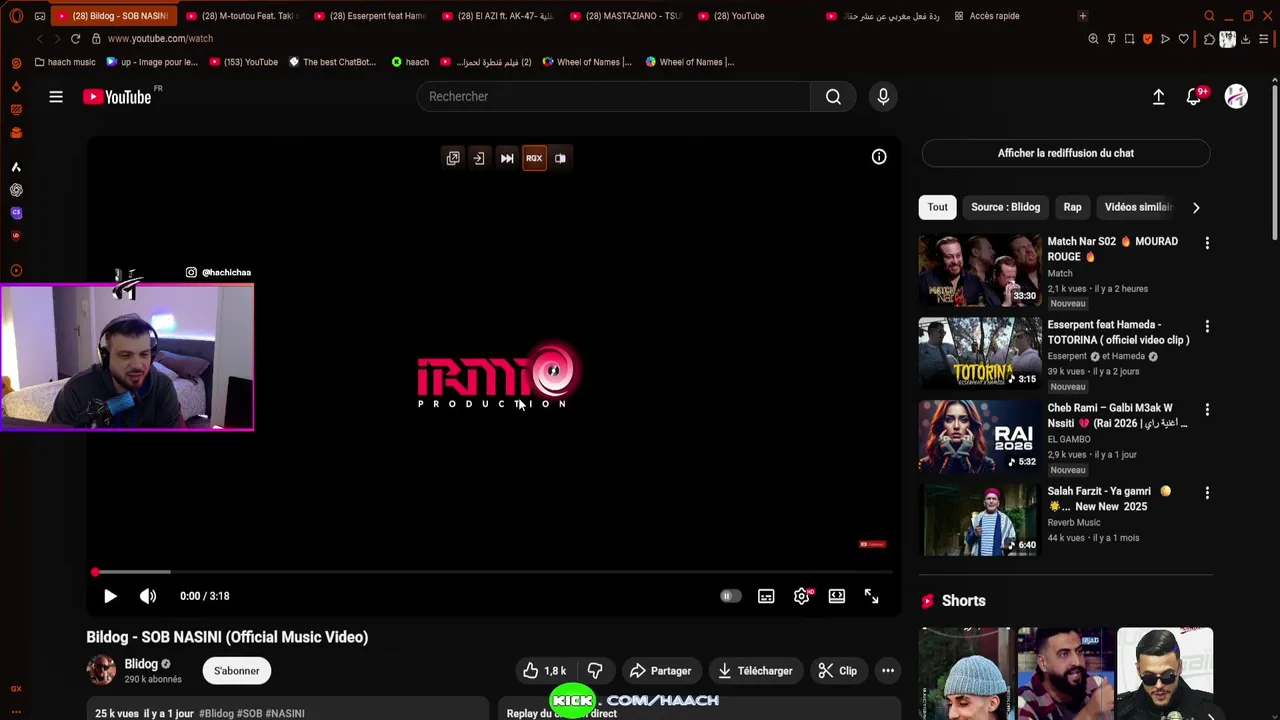
Task: Open the Blidog channel name link
Action: click(x=141, y=664)
